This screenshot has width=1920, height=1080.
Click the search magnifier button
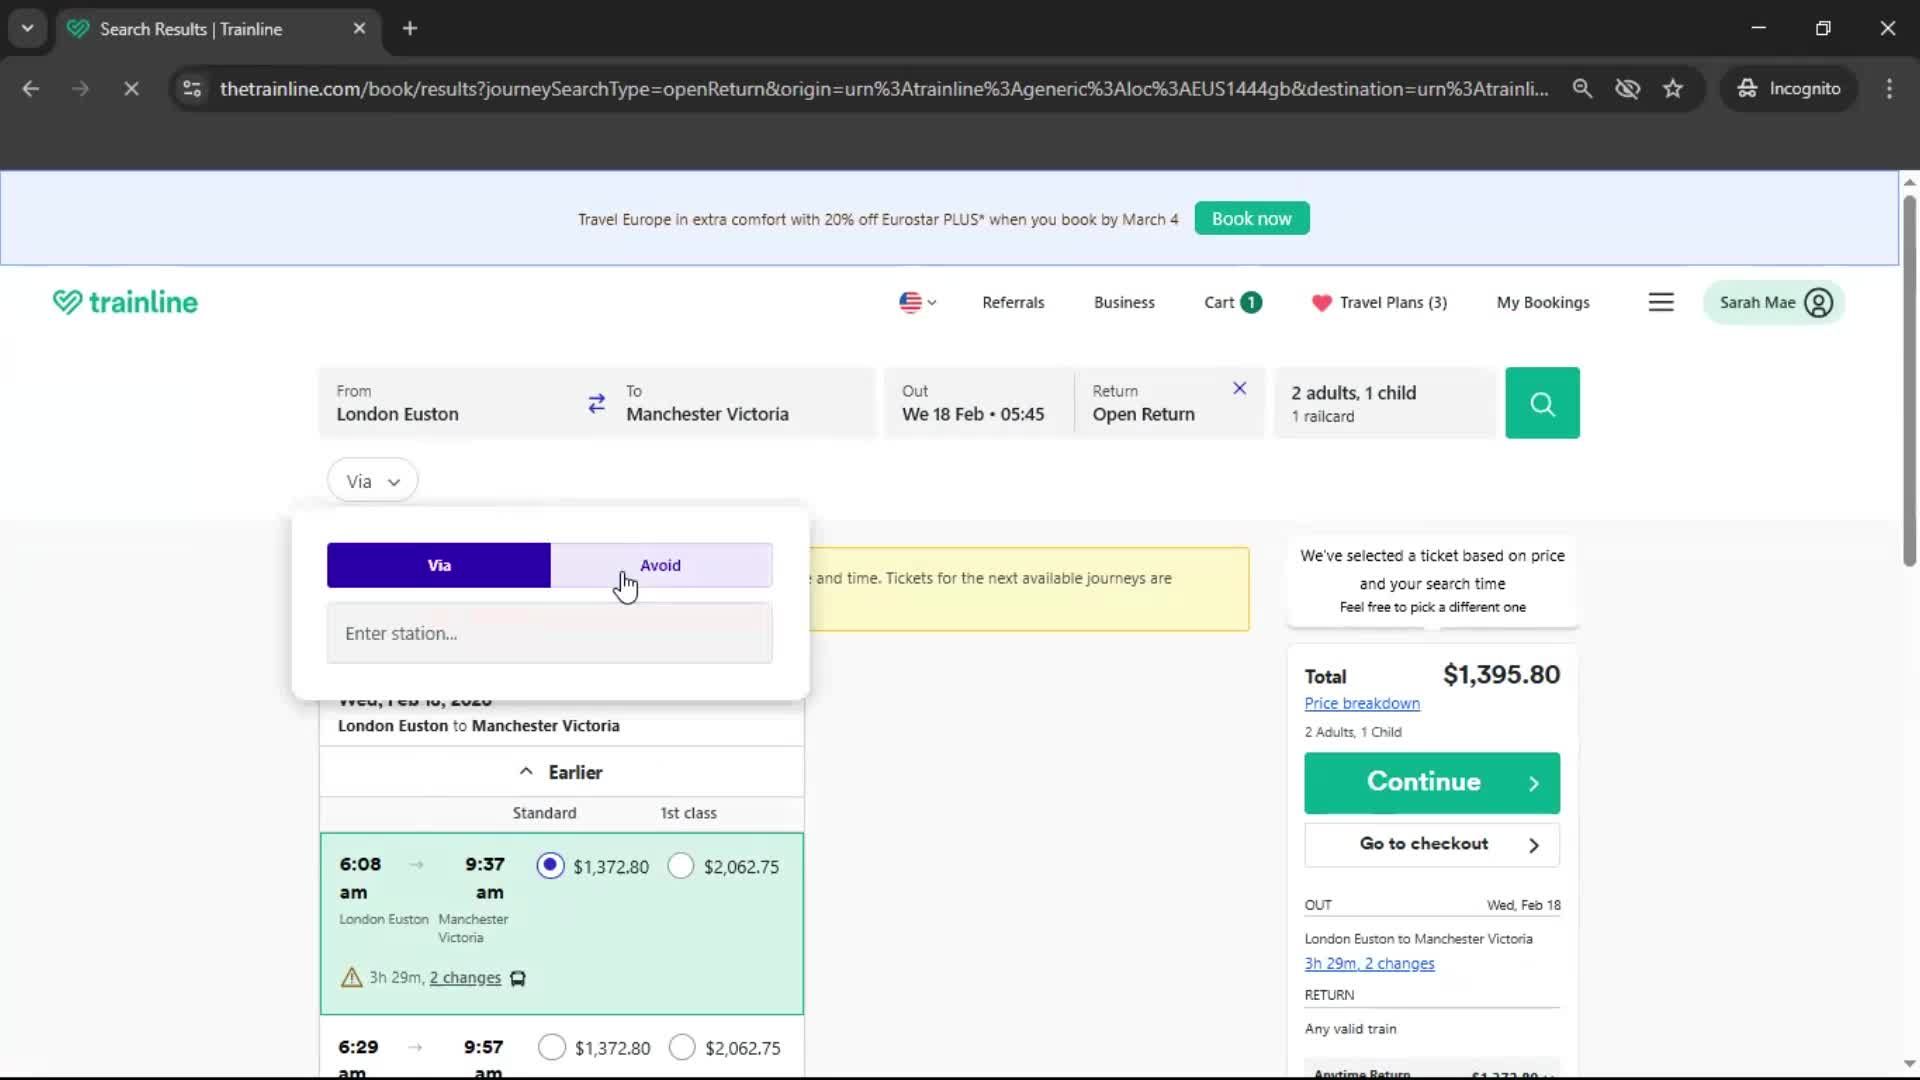[1541, 403]
